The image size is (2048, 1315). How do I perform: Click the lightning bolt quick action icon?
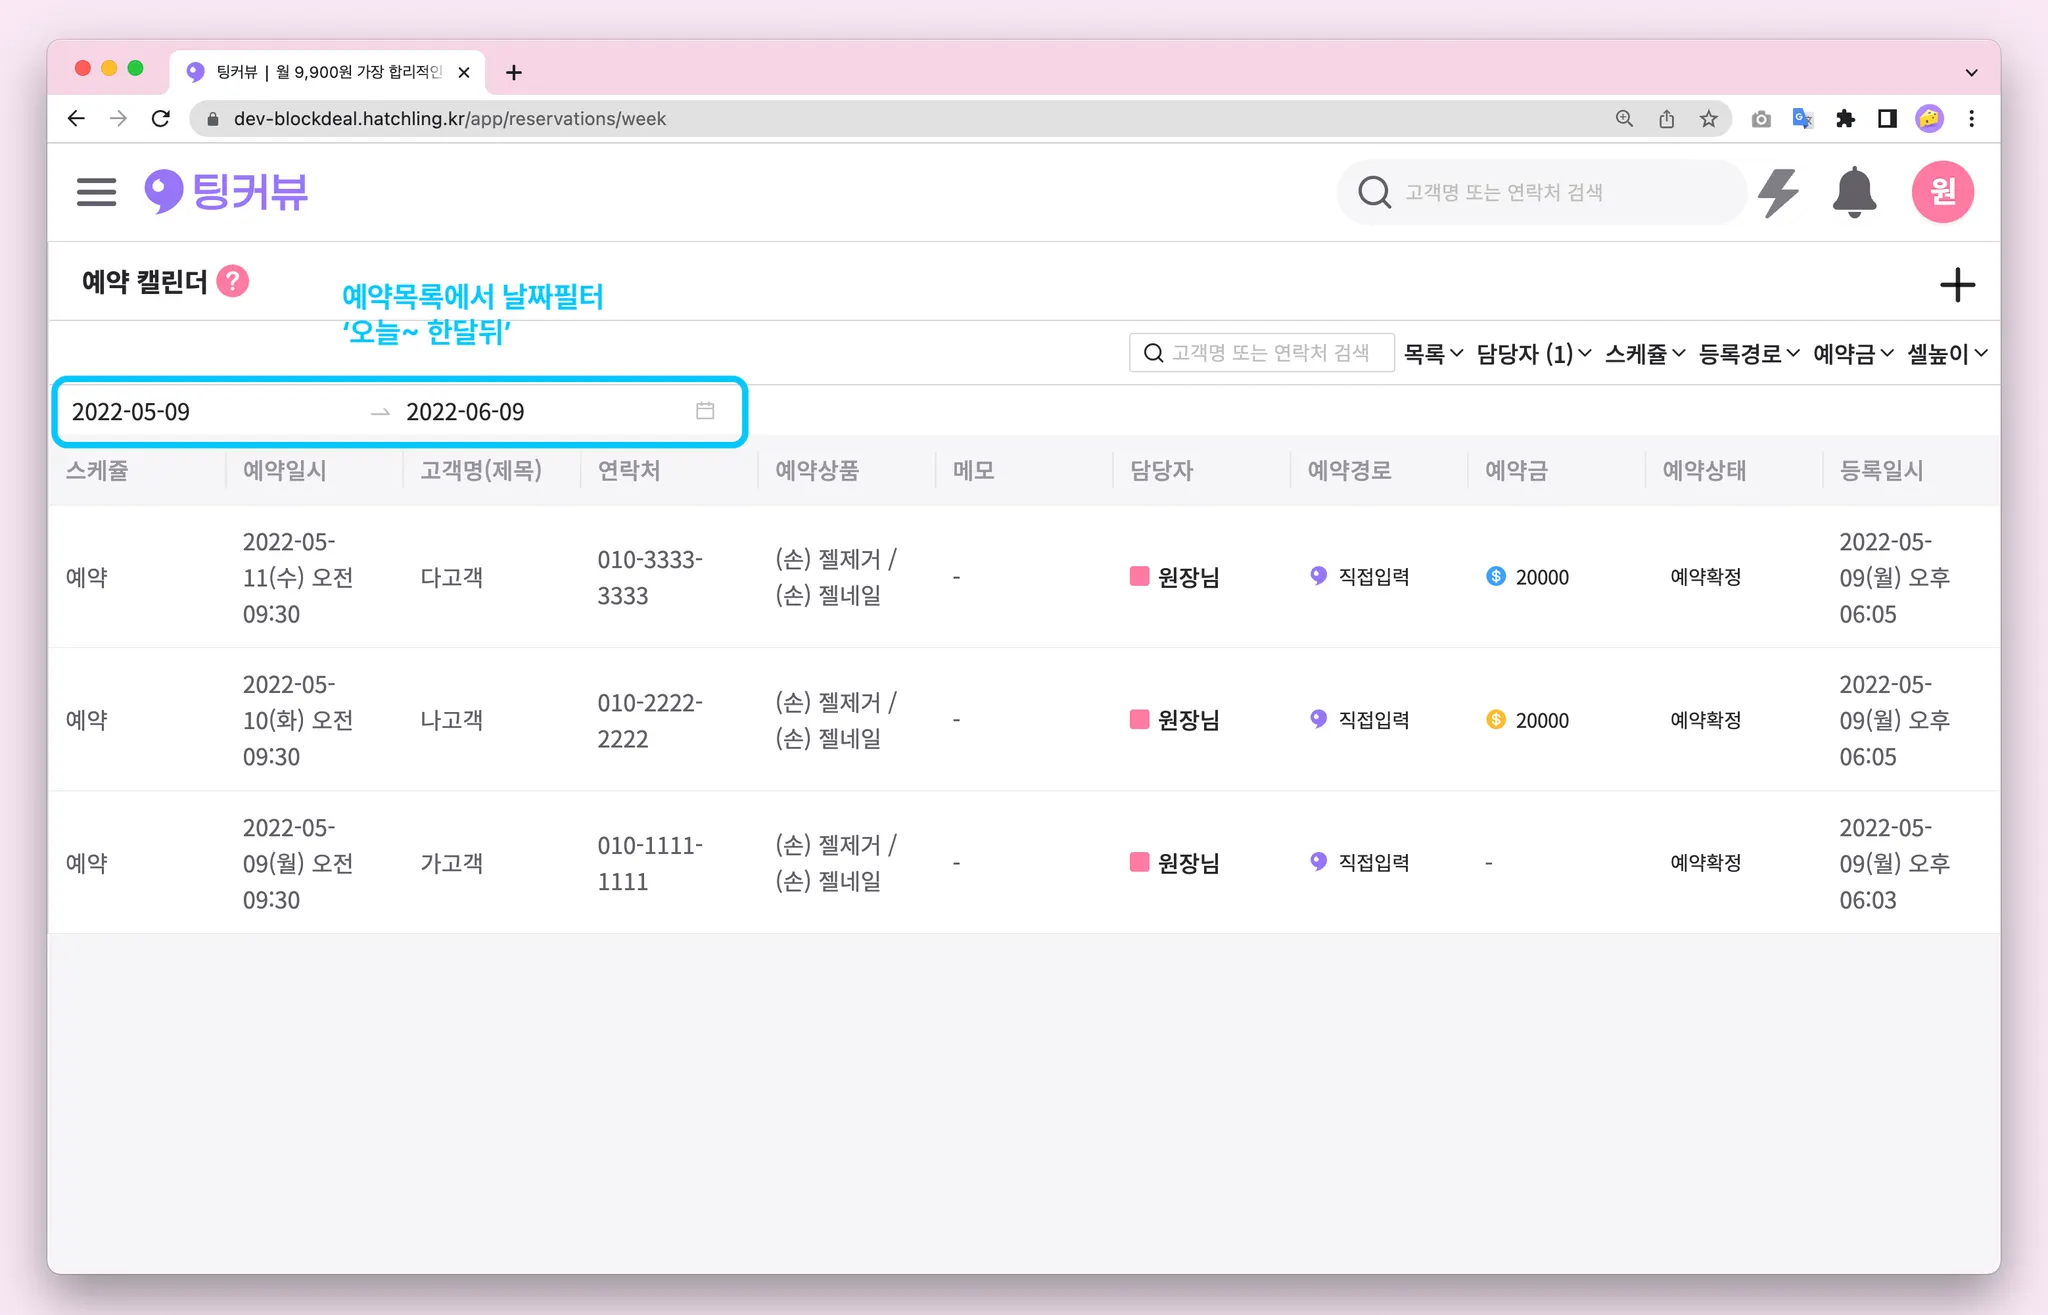click(x=1779, y=192)
